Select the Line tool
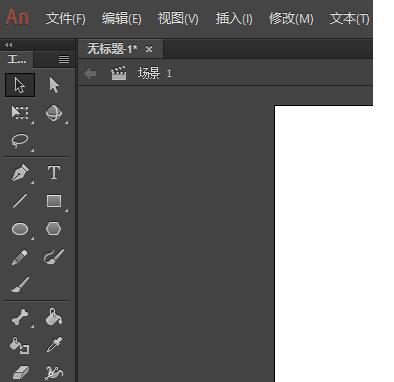This screenshot has height=382, width=394. (20, 201)
